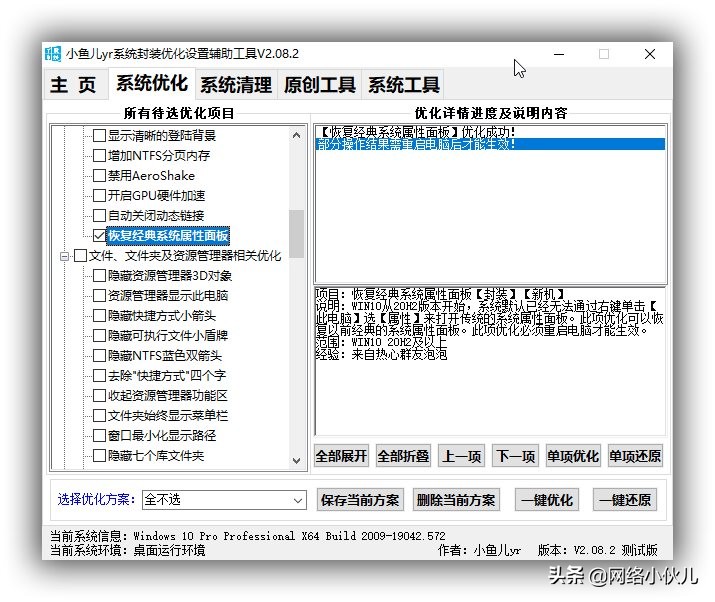
Task: Tick the 禁用AeroShake checkbox
Action: tap(99, 176)
